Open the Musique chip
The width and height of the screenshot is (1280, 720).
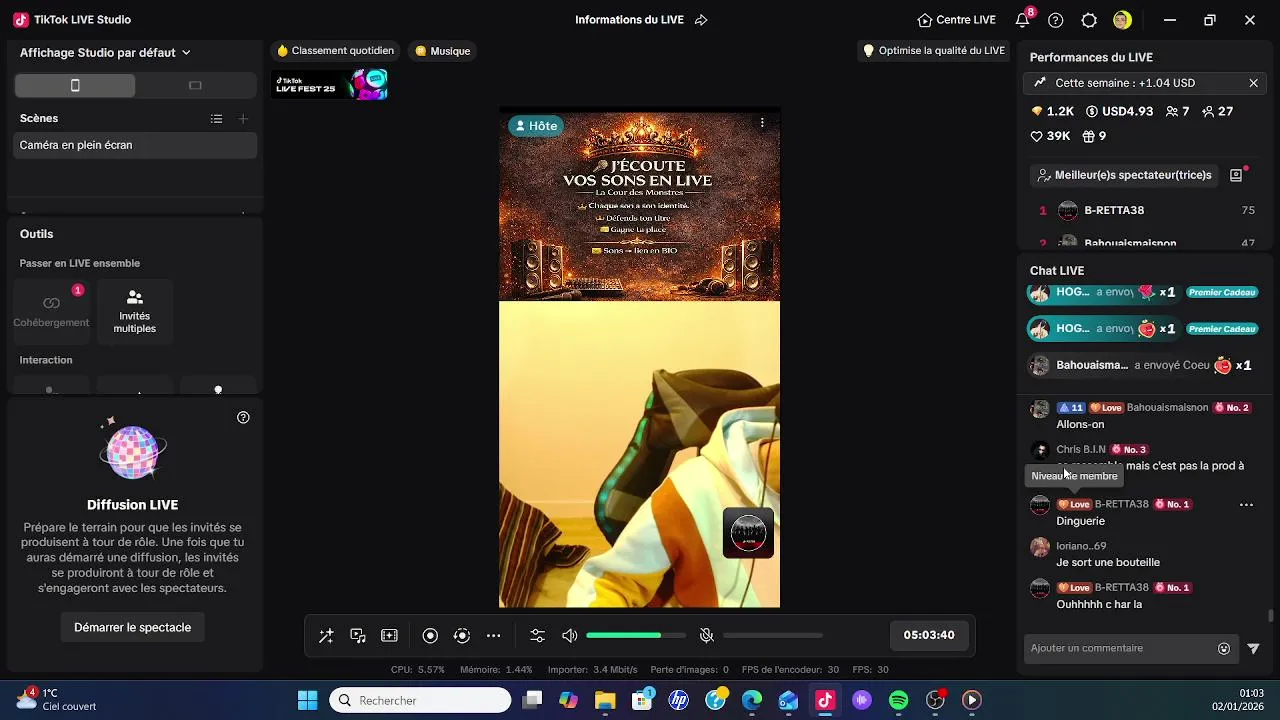tap(442, 51)
